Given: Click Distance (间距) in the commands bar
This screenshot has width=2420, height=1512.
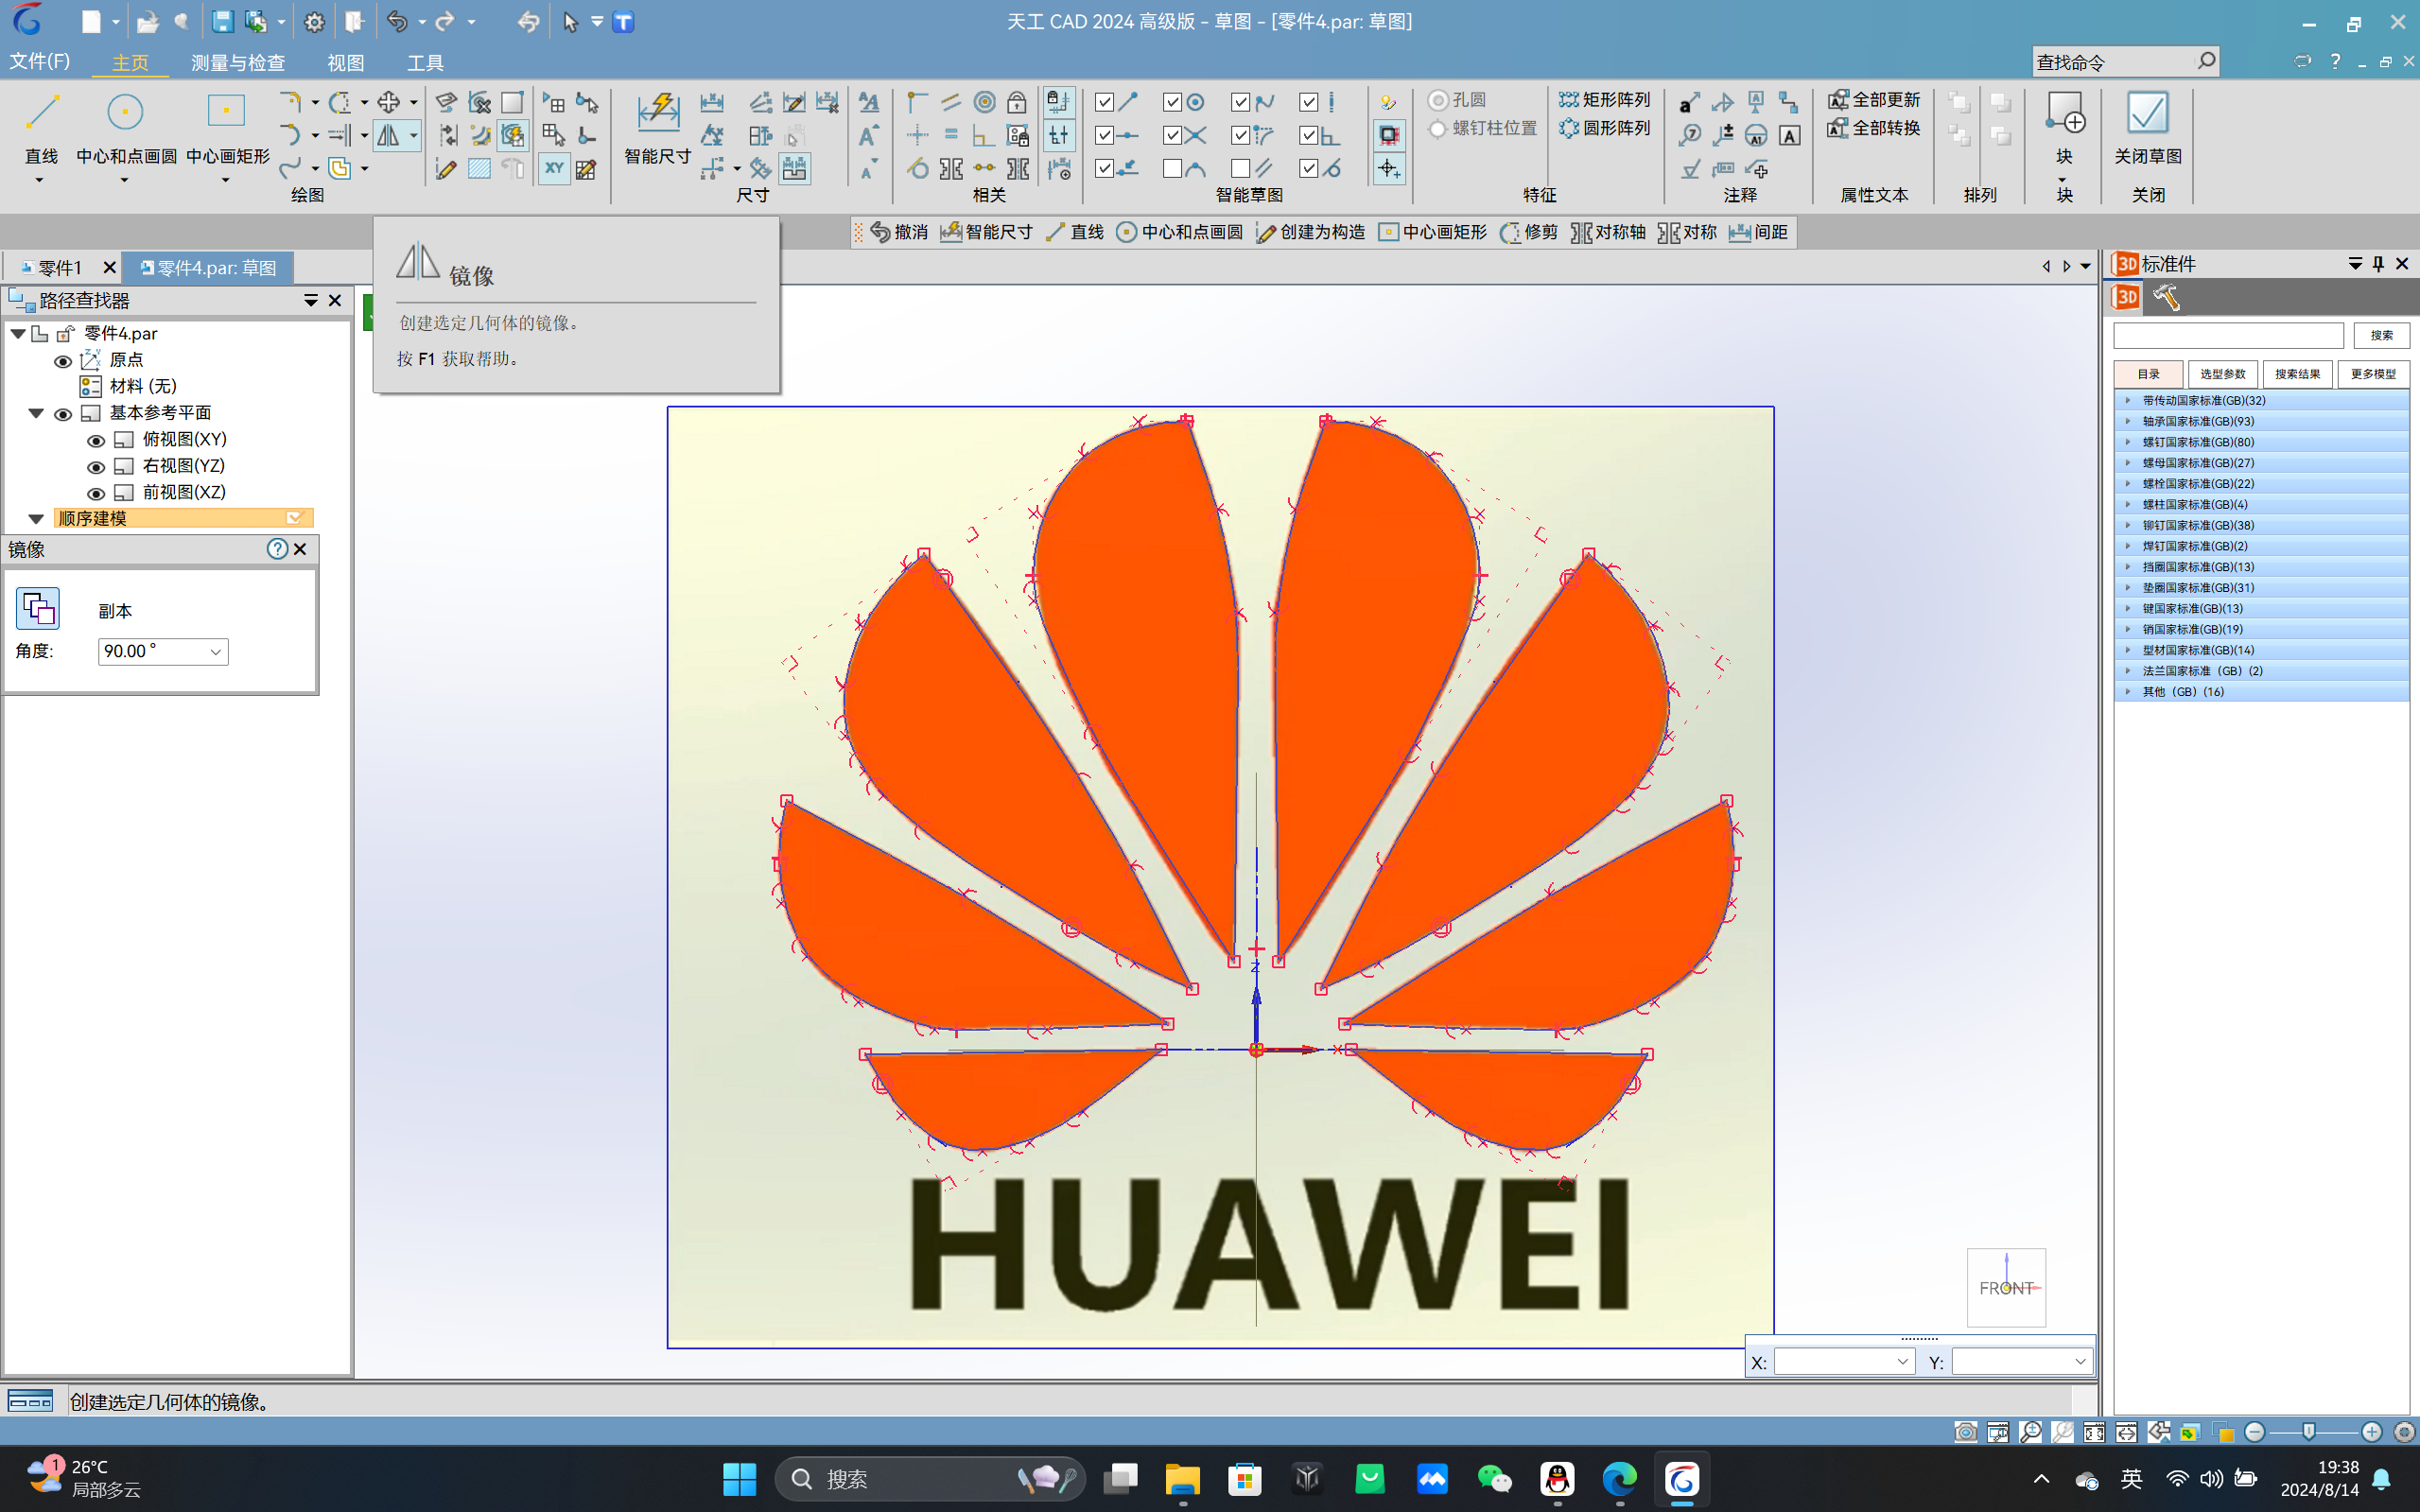Looking at the screenshot, I should point(1758,232).
